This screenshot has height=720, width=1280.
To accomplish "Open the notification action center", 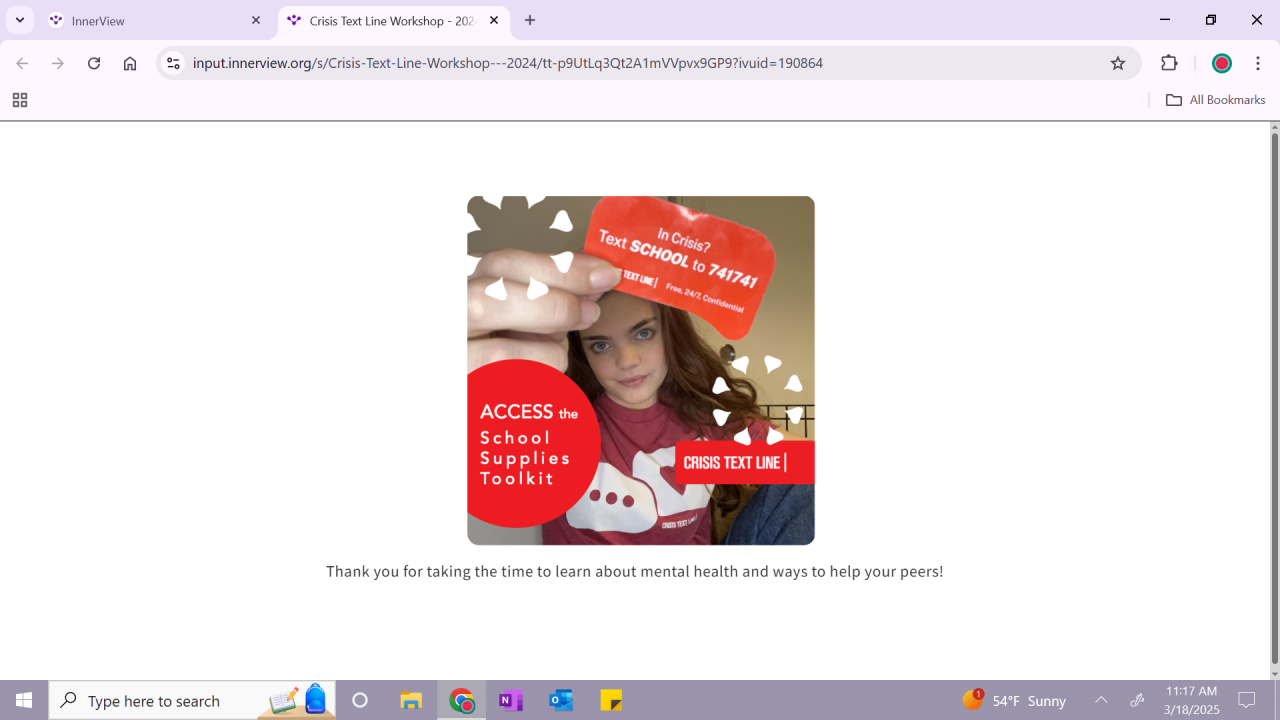I will (1247, 700).
